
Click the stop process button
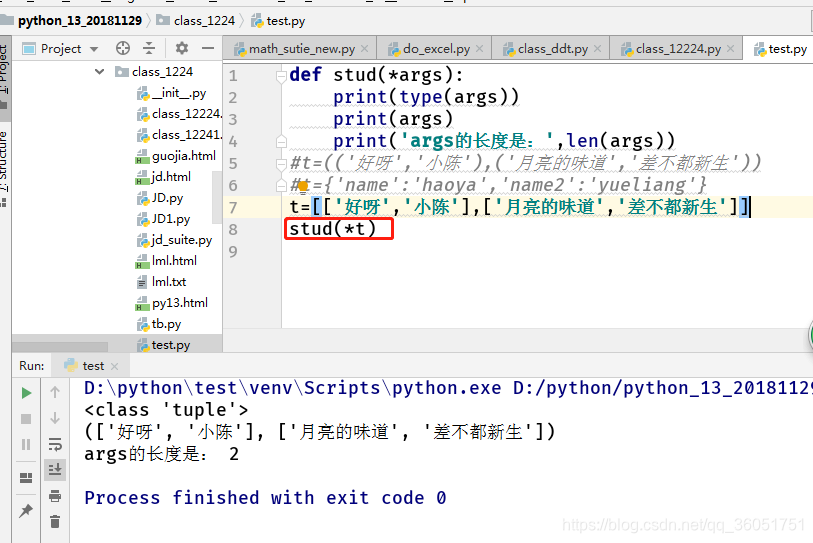pos(26,419)
